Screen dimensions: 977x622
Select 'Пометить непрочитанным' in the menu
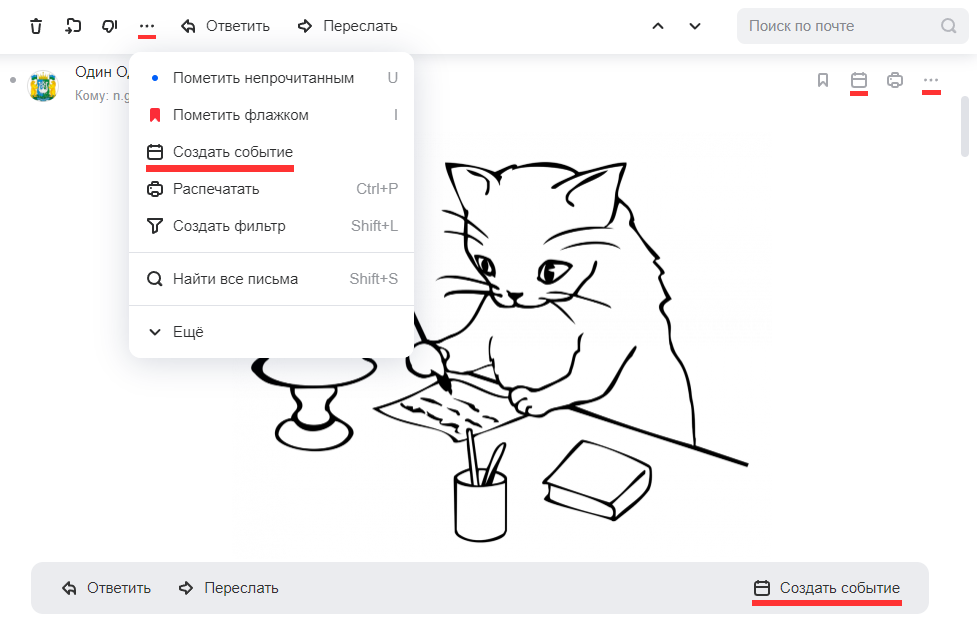(263, 78)
